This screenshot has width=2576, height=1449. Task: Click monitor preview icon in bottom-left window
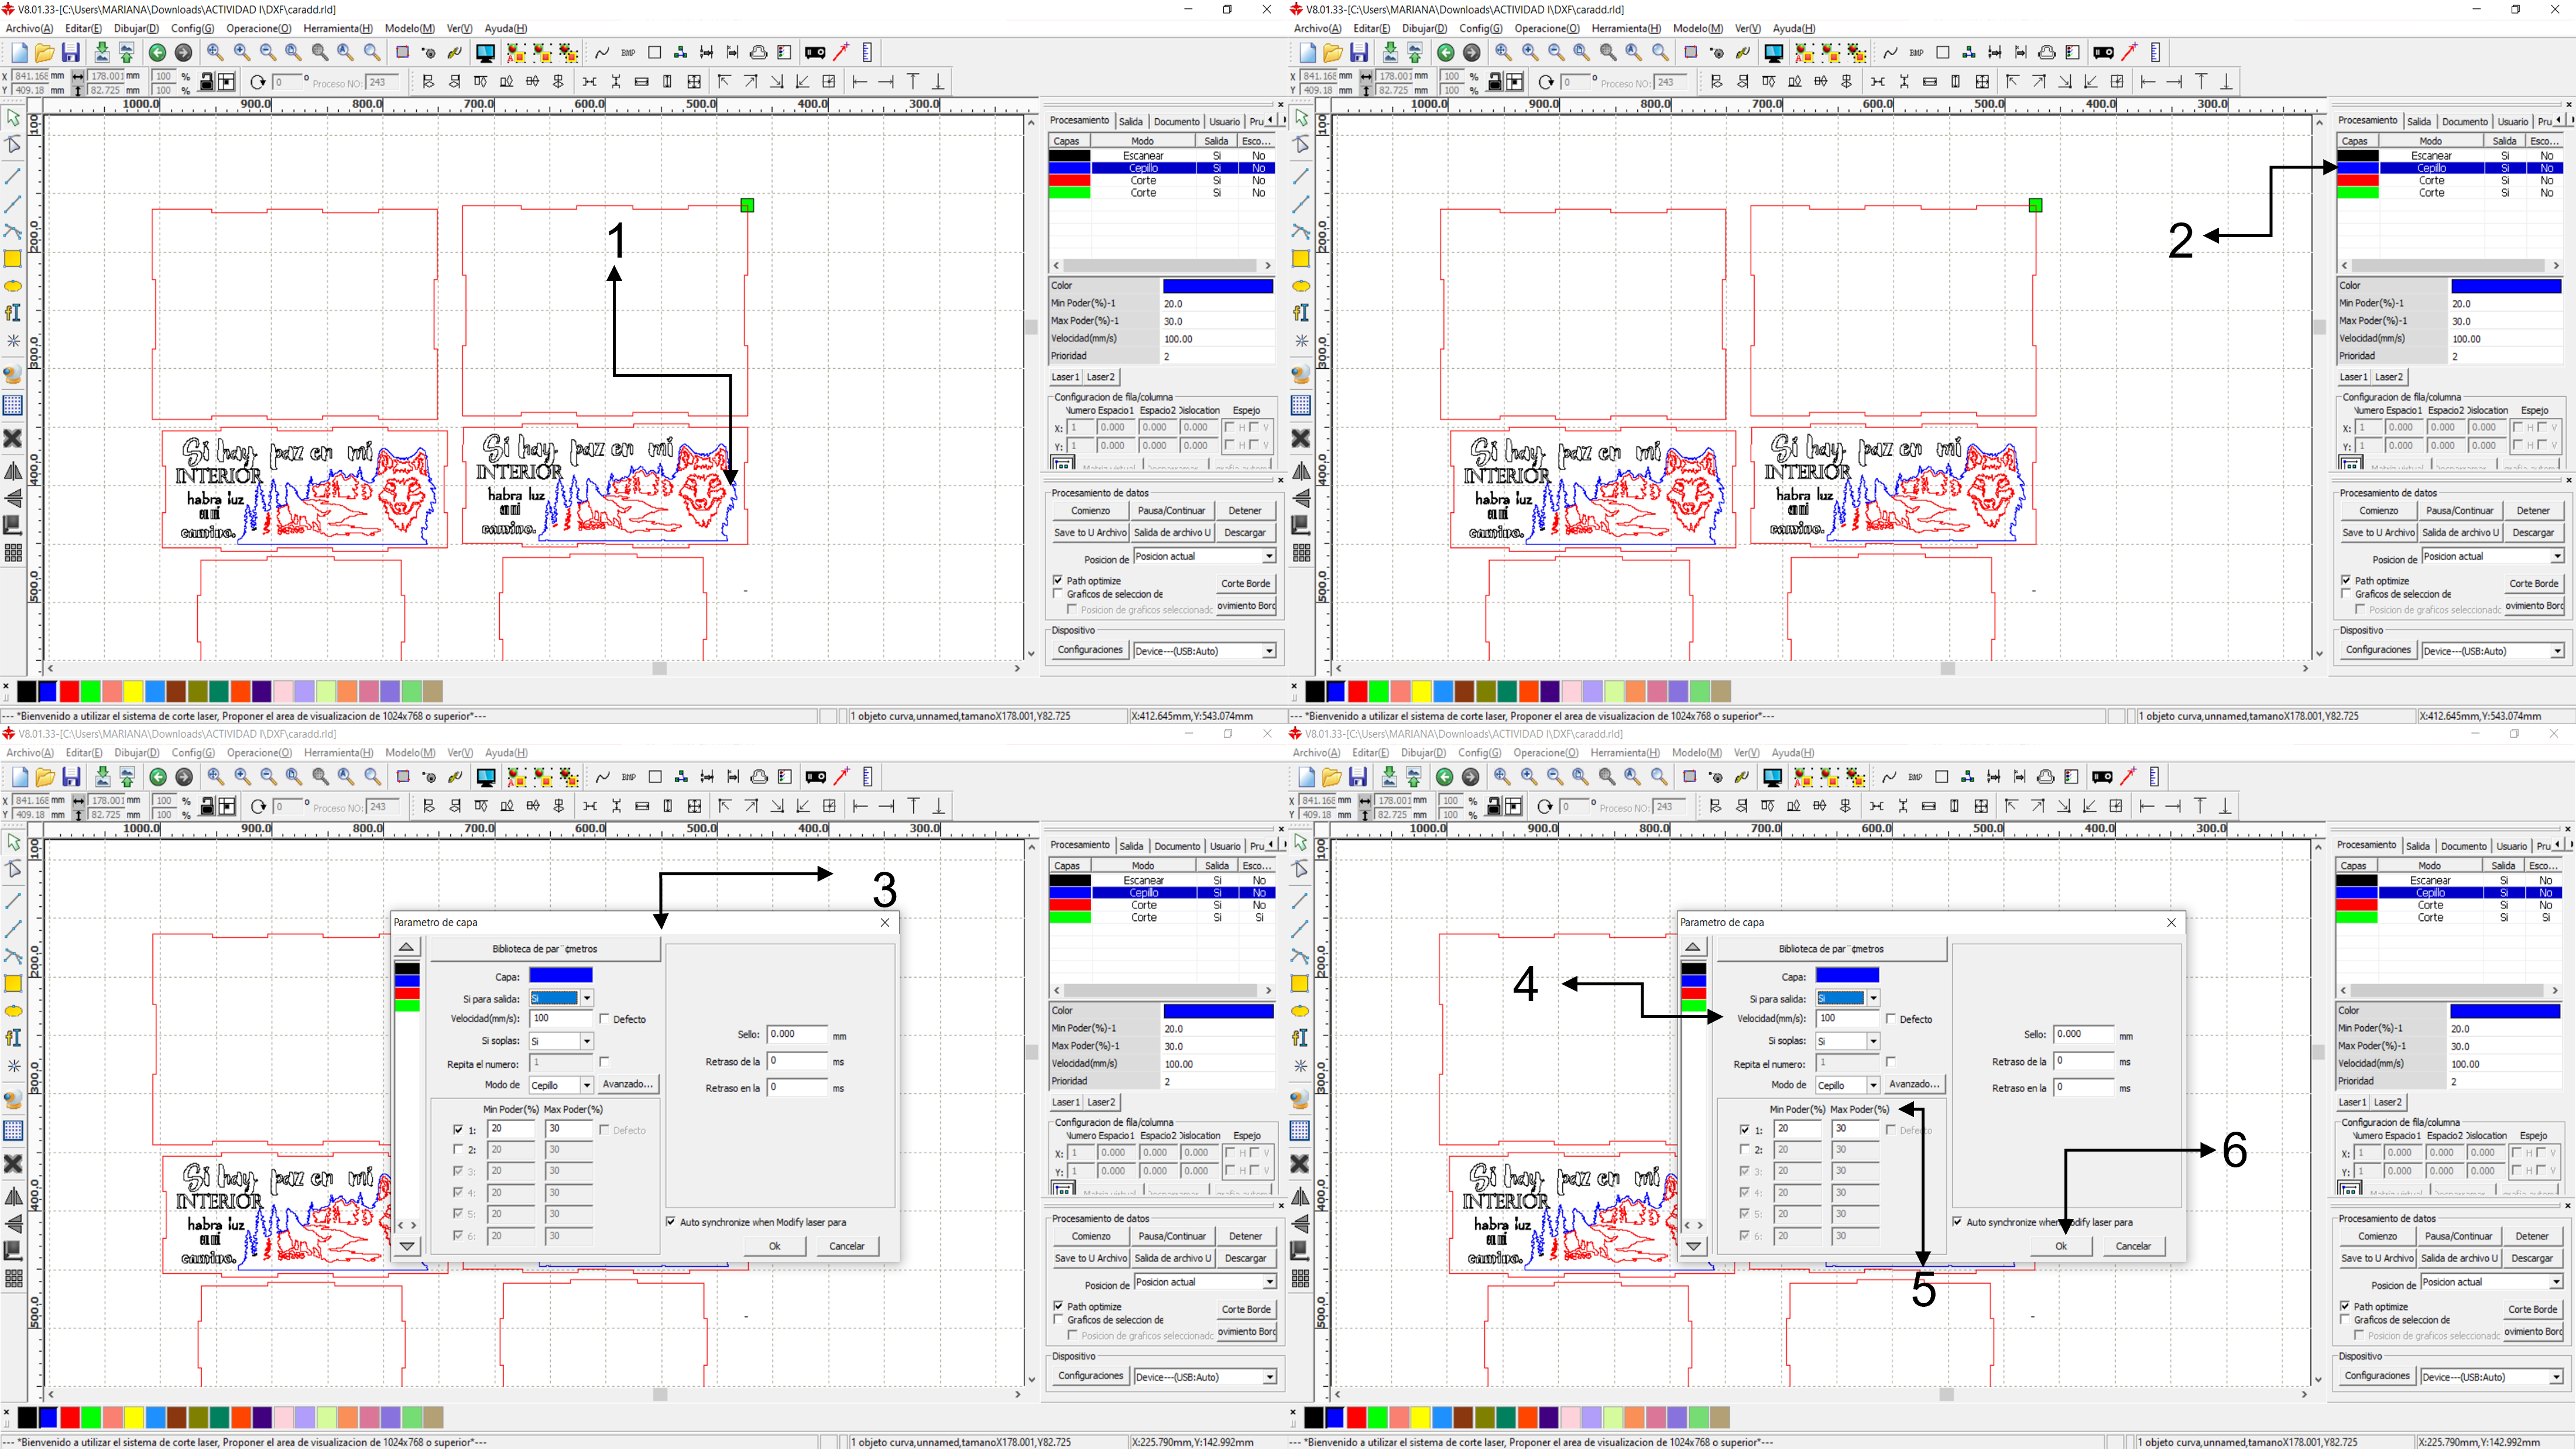(x=486, y=777)
